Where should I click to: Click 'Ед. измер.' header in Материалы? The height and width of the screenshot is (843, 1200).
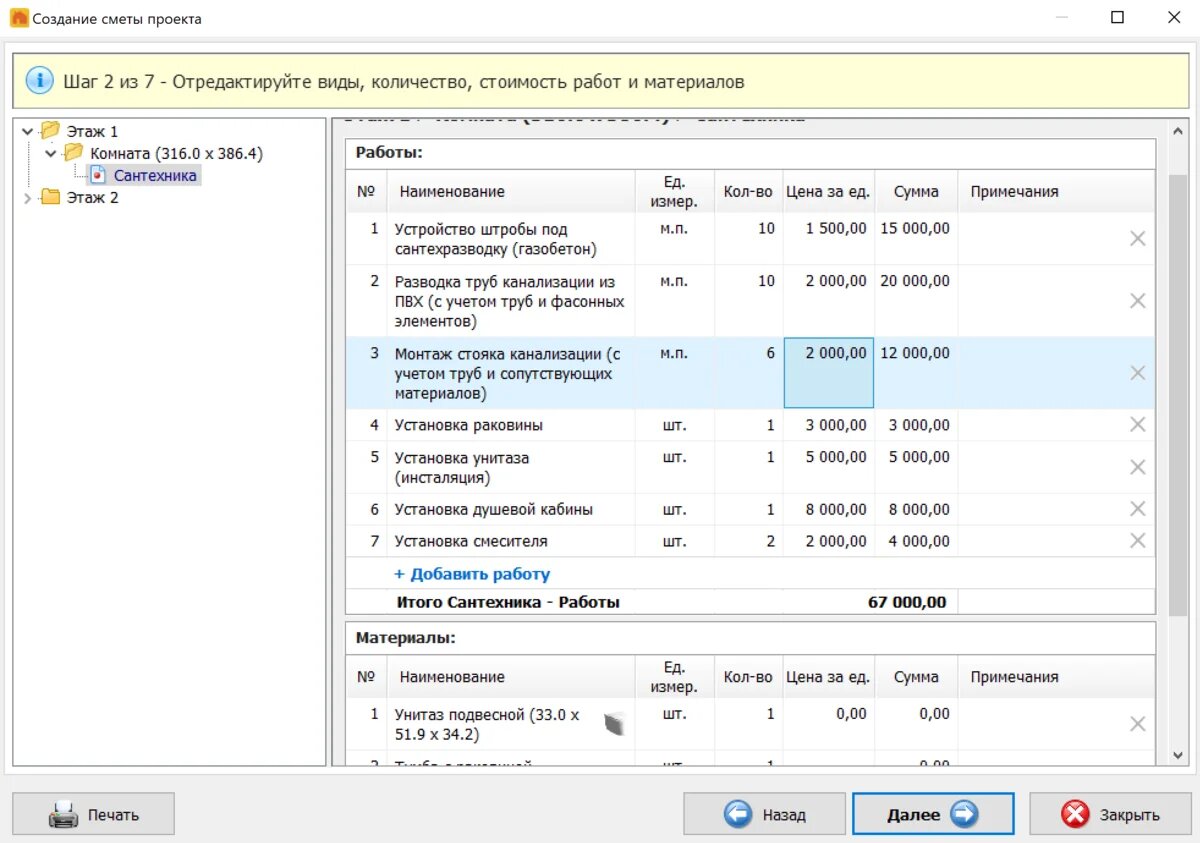(674, 677)
